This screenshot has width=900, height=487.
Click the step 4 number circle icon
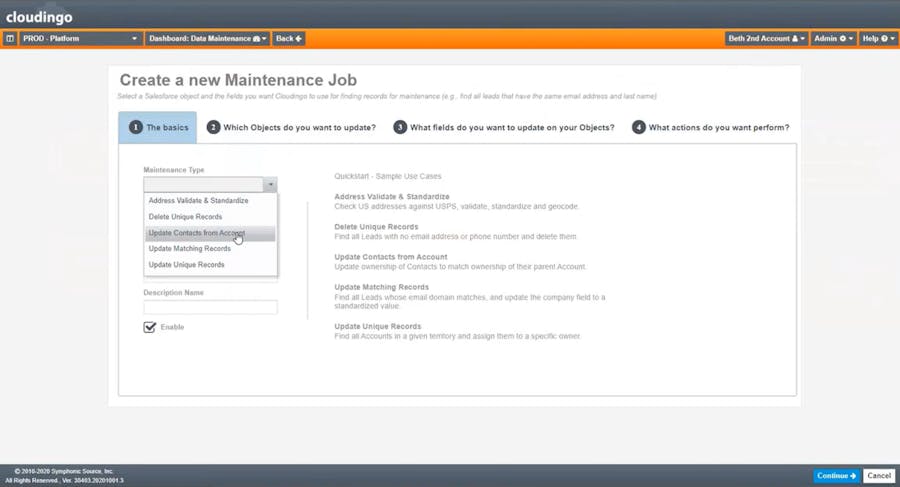coord(638,128)
